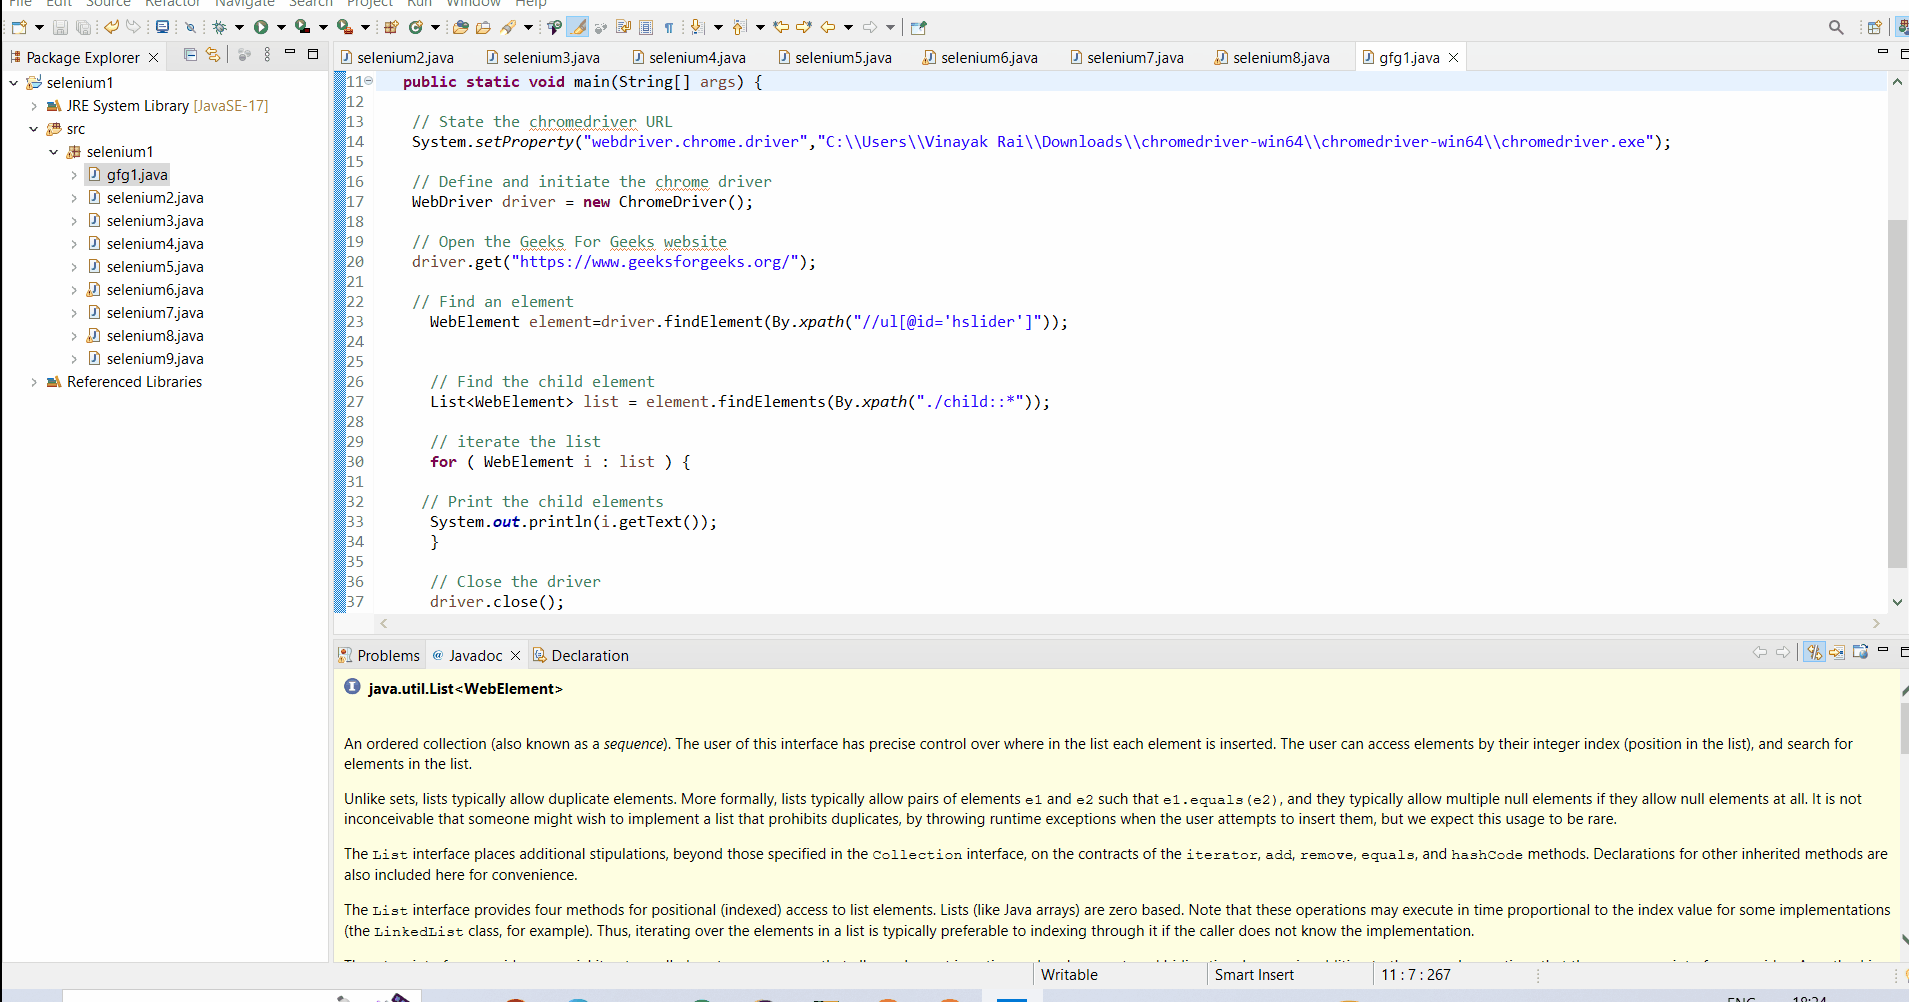Click the Search magnifier at top right
Viewport: 1909px width, 1002px height.
pos(1836,27)
